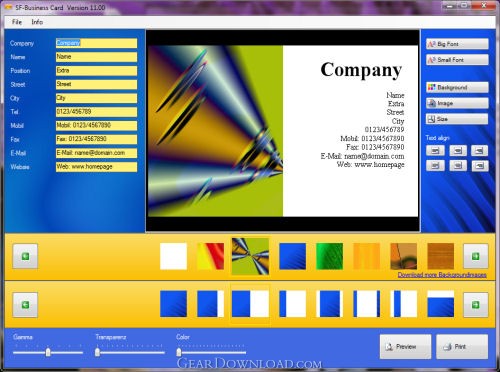Select the orange-brown abstract background thumbnail
This screenshot has width=500, height=372.
[403, 256]
